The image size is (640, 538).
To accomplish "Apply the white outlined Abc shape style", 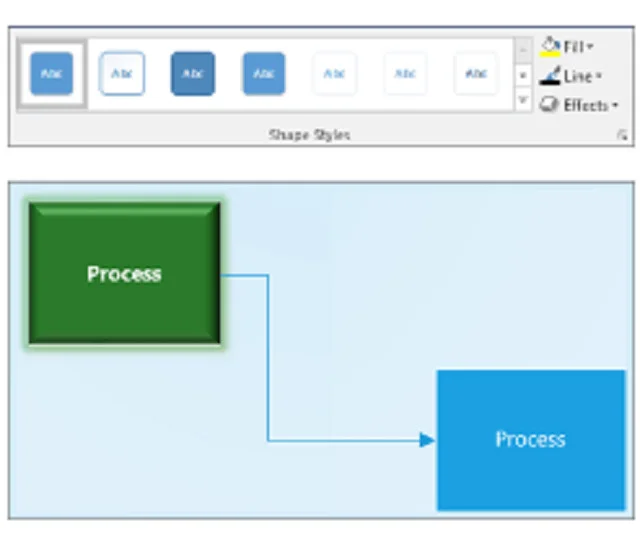I will pos(122,74).
